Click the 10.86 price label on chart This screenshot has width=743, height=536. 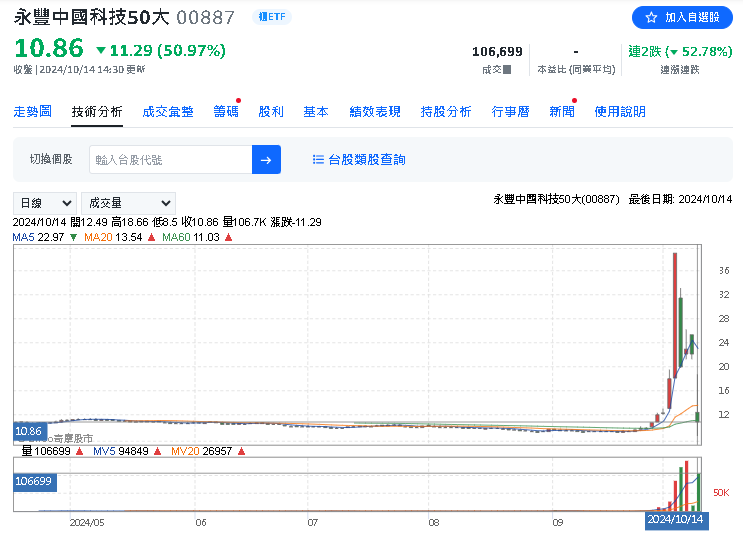30,431
